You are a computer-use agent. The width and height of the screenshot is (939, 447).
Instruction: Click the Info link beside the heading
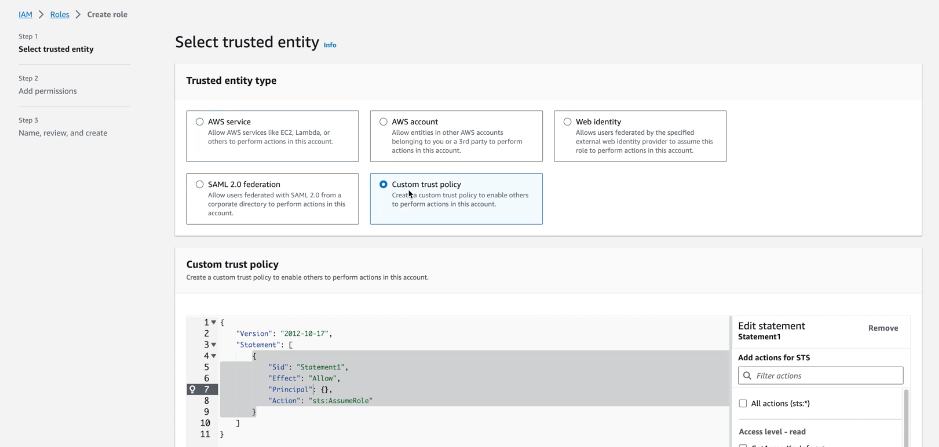[330, 45]
